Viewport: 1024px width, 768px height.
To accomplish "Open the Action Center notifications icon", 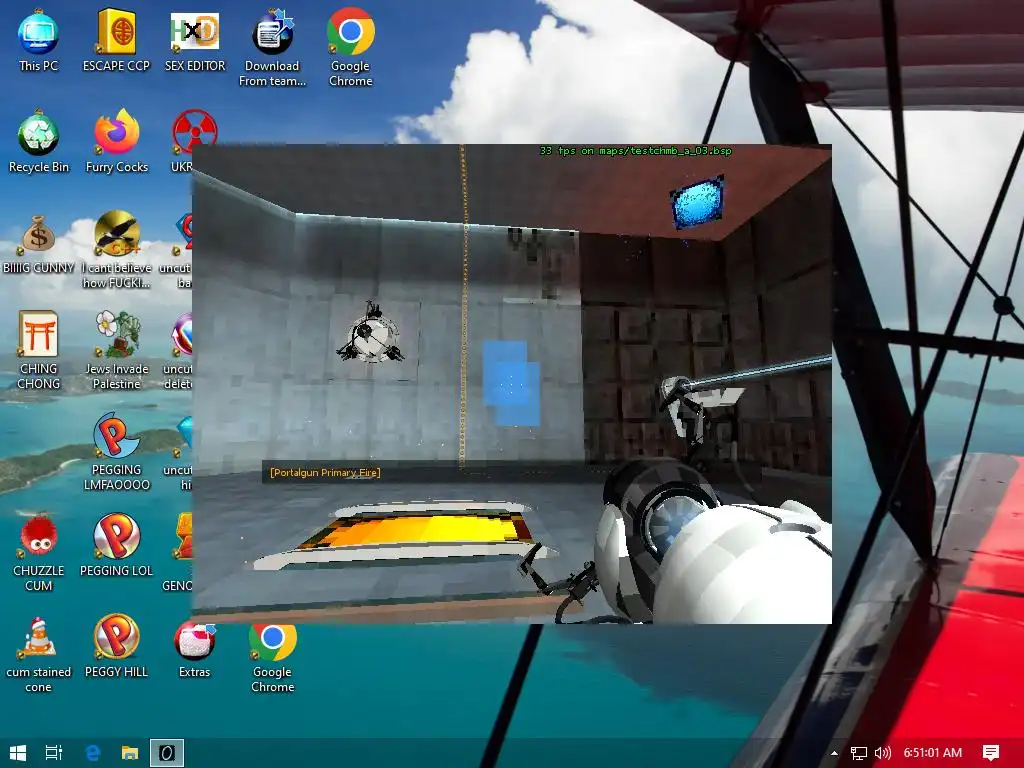I will point(991,753).
